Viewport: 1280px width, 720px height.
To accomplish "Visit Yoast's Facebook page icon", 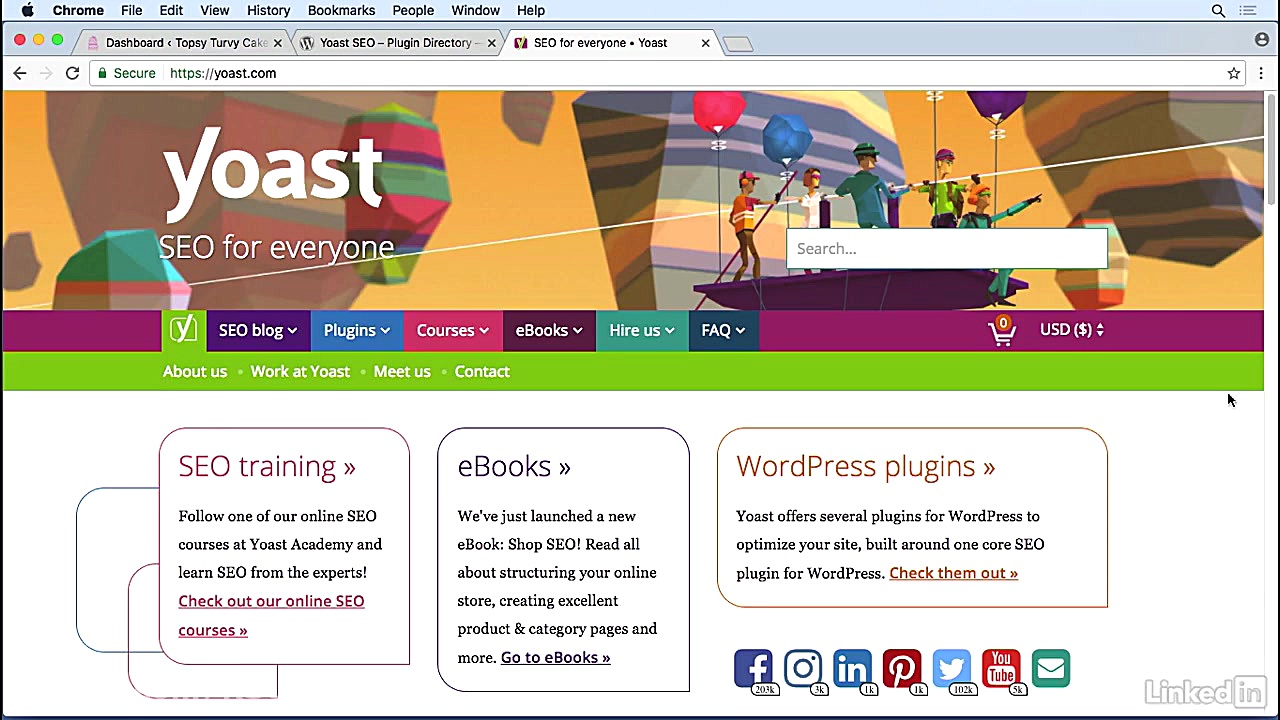I will [753, 669].
